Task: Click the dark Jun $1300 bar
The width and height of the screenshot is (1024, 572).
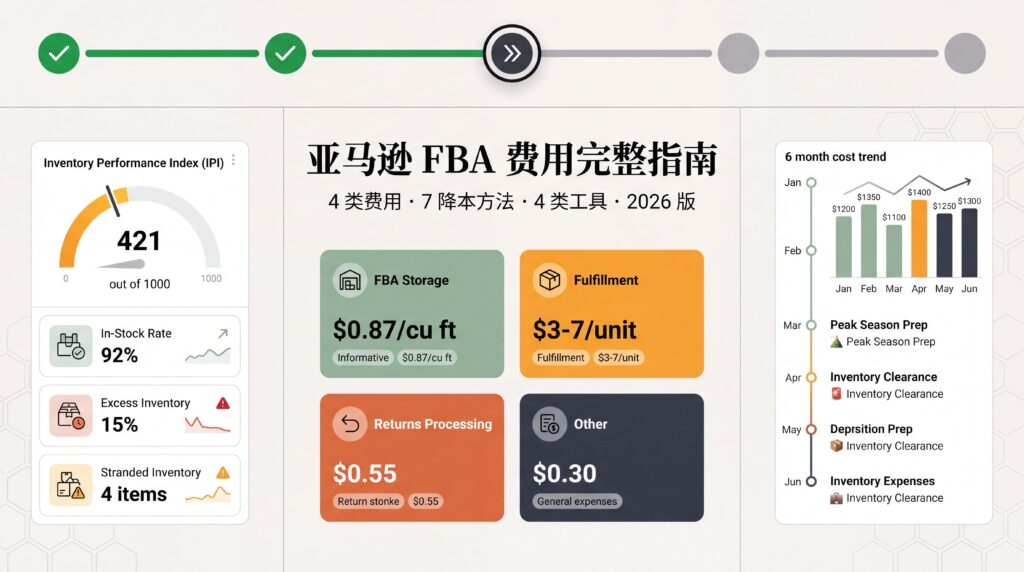Action: tap(970, 243)
